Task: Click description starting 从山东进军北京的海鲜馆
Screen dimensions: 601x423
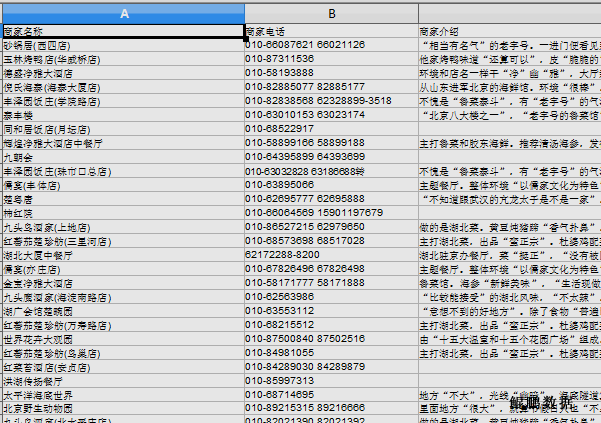Action: [x=510, y=87]
